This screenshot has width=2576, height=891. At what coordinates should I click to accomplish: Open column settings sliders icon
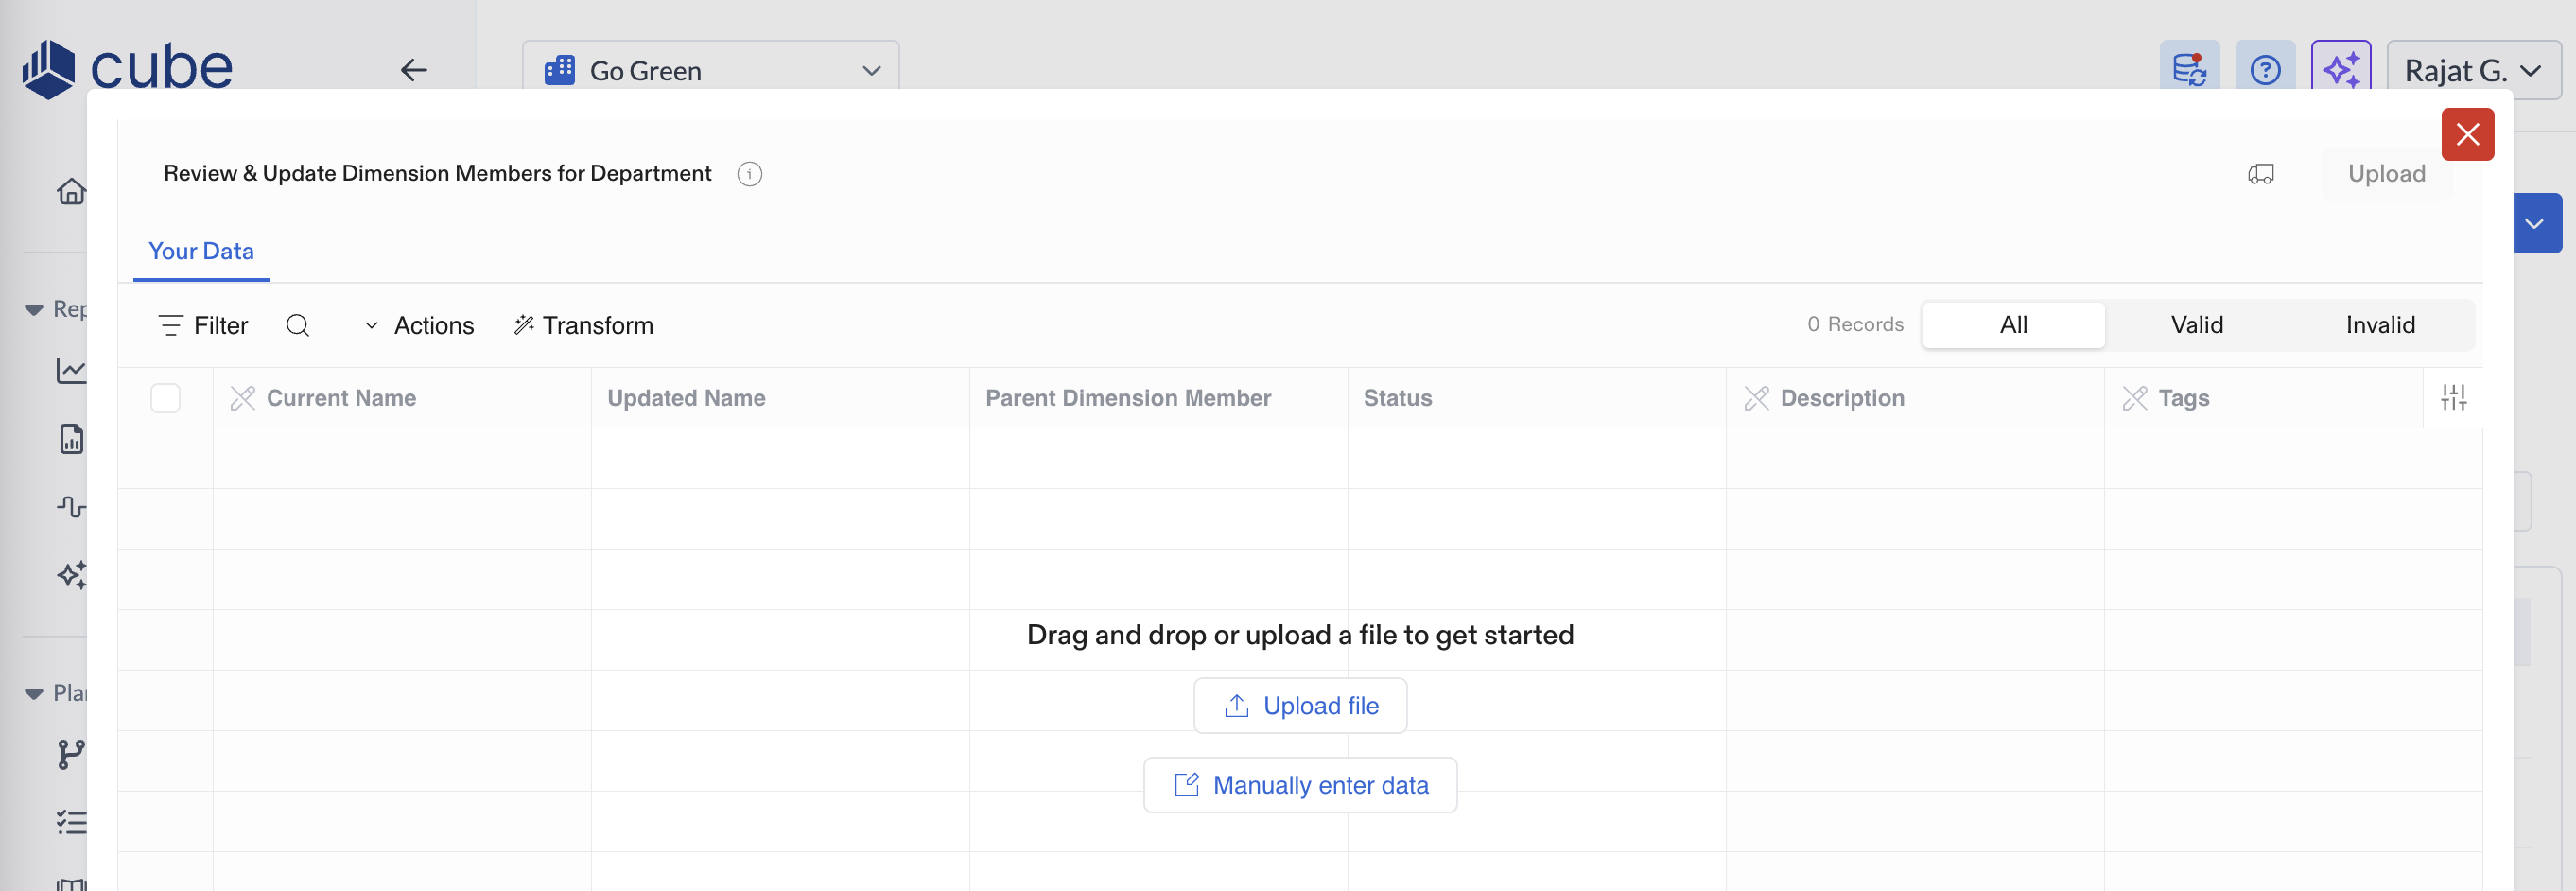point(2453,398)
